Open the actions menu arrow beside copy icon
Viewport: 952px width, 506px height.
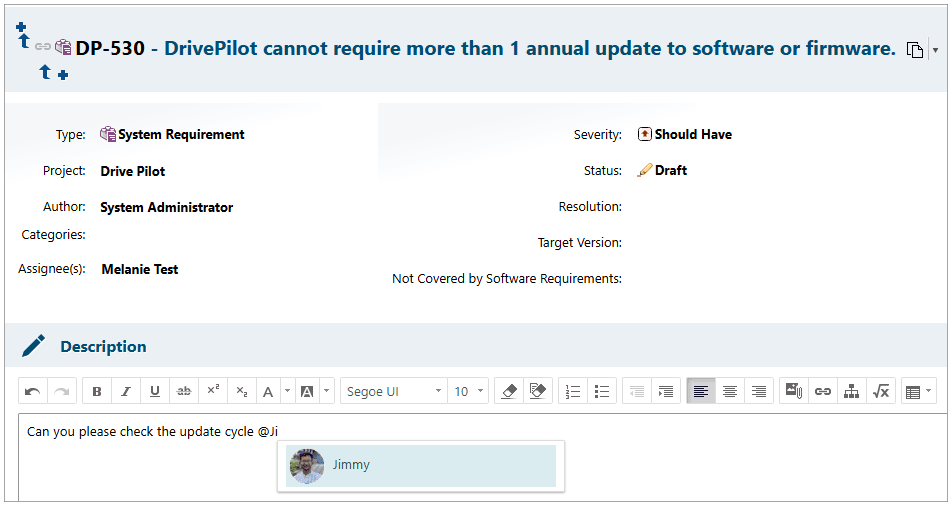click(x=935, y=49)
